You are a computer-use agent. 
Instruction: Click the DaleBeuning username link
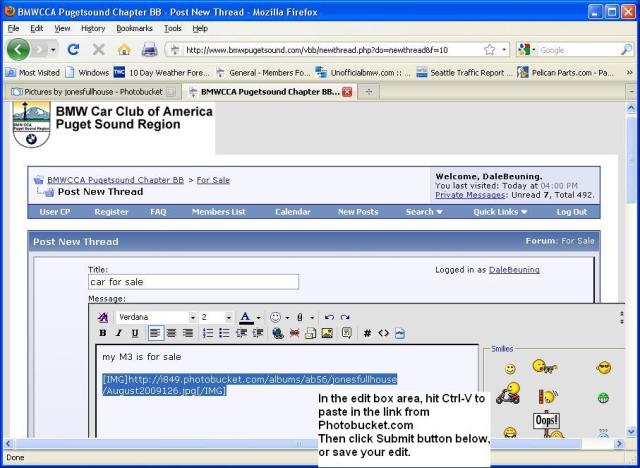point(514,270)
